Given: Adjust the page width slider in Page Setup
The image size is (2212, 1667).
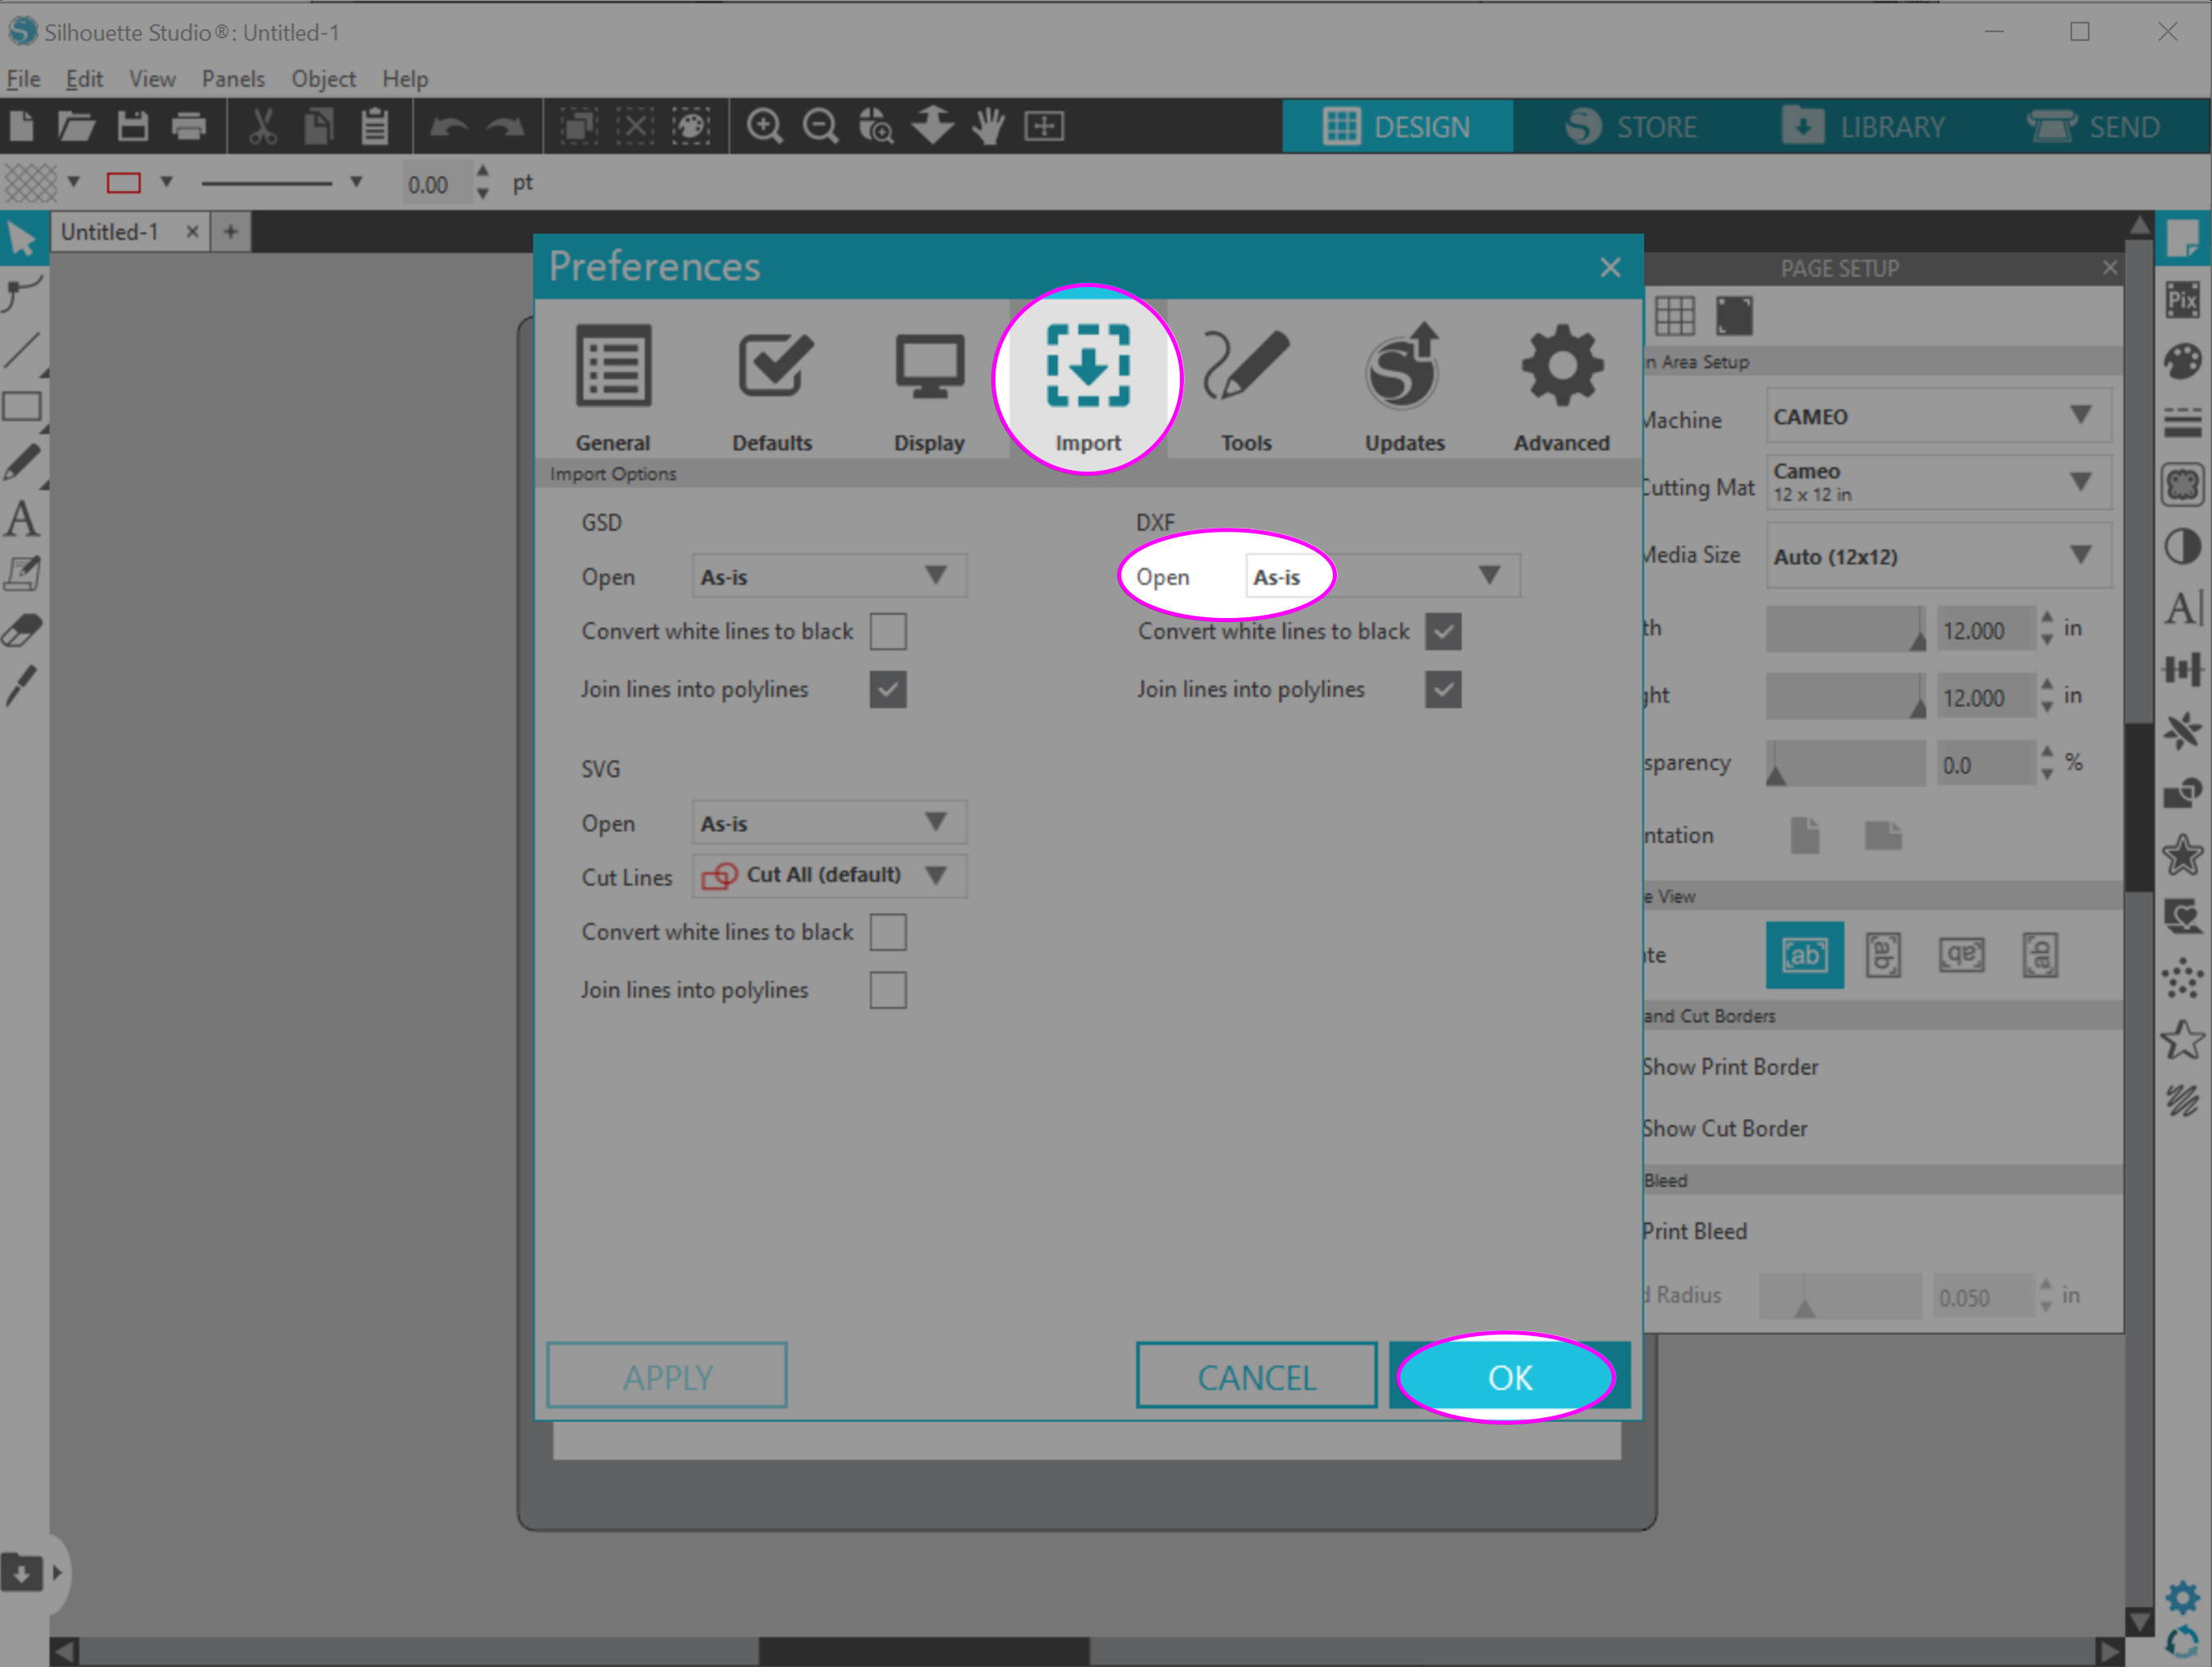Looking at the screenshot, I should [1846, 630].
